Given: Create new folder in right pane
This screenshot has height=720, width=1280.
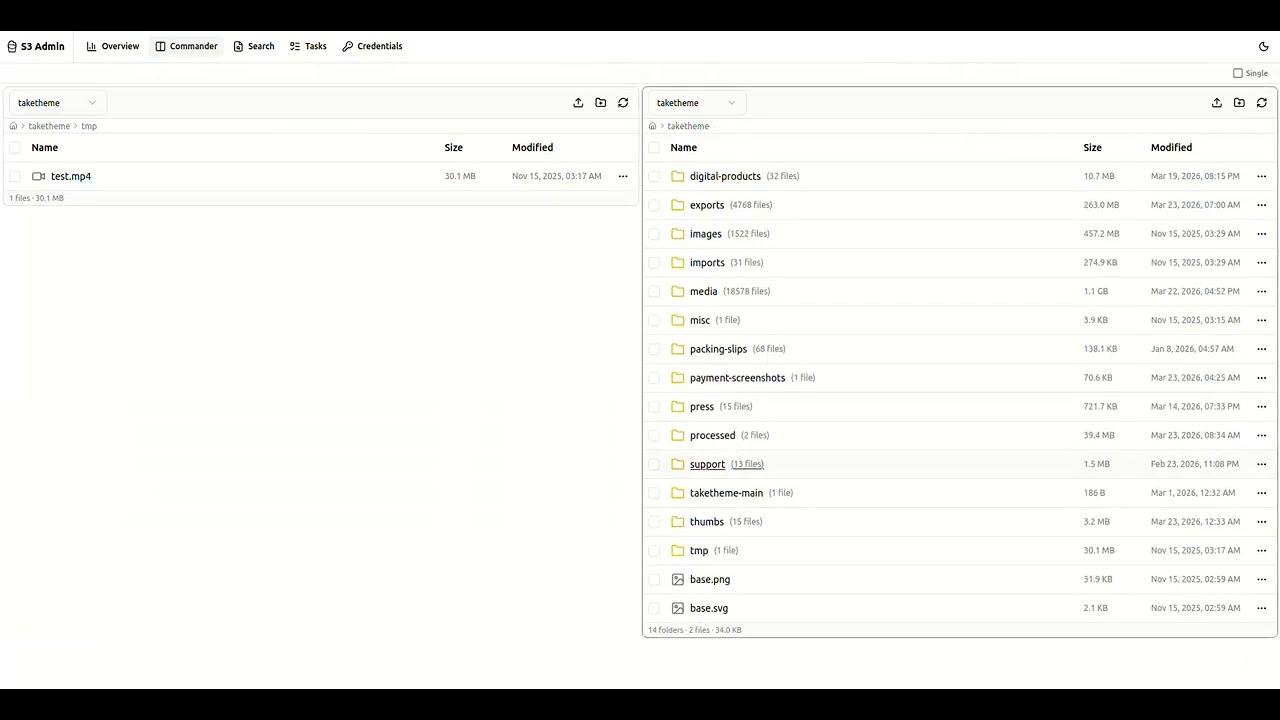Looking at the screenshot, I should pos(1239,103).
